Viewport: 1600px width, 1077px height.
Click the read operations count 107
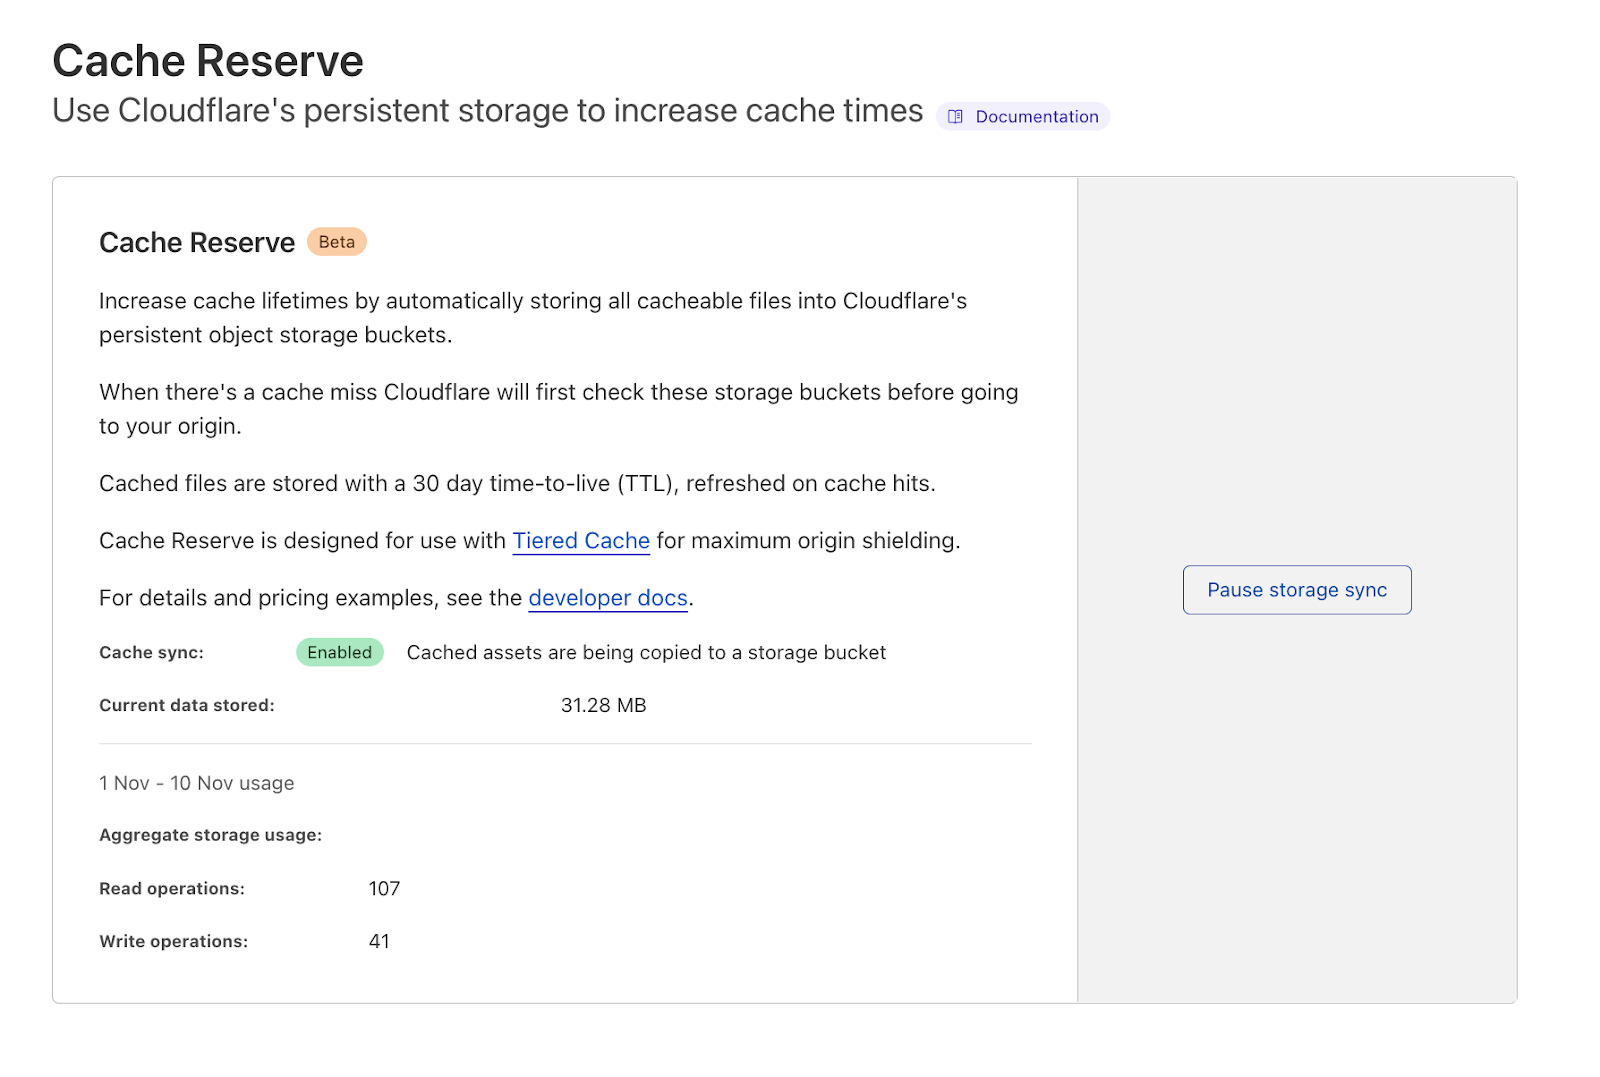pos(384,889)
